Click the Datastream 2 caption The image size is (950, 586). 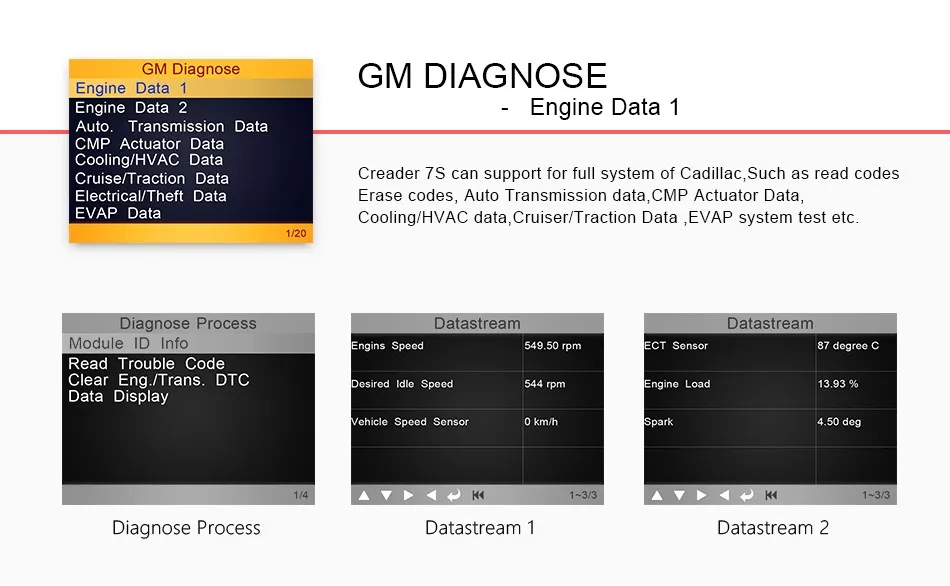tap(772, 528)
